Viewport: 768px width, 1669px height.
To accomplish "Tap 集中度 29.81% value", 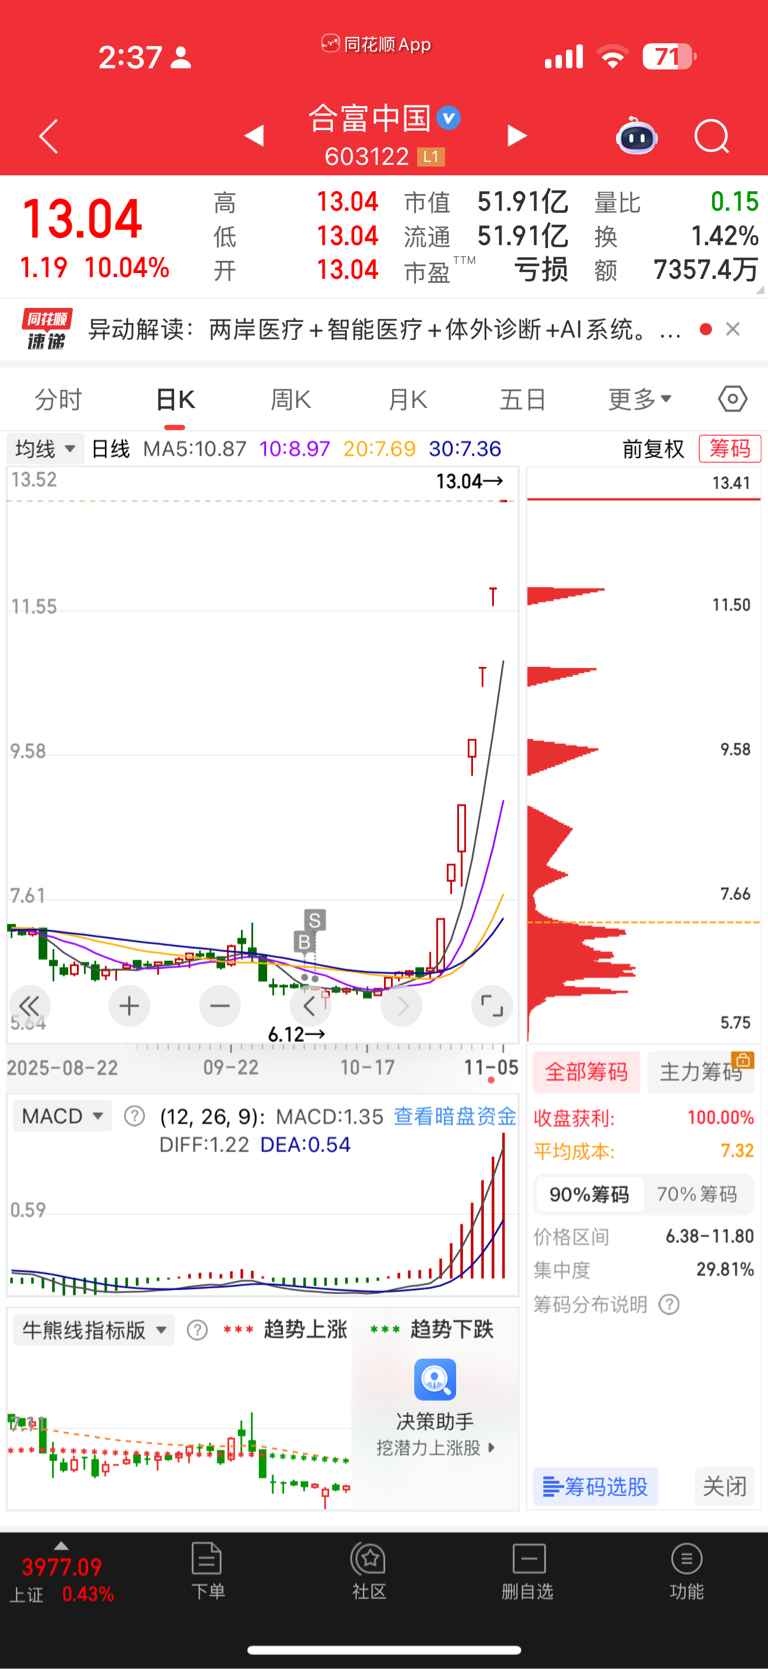I will (725, 1270).
